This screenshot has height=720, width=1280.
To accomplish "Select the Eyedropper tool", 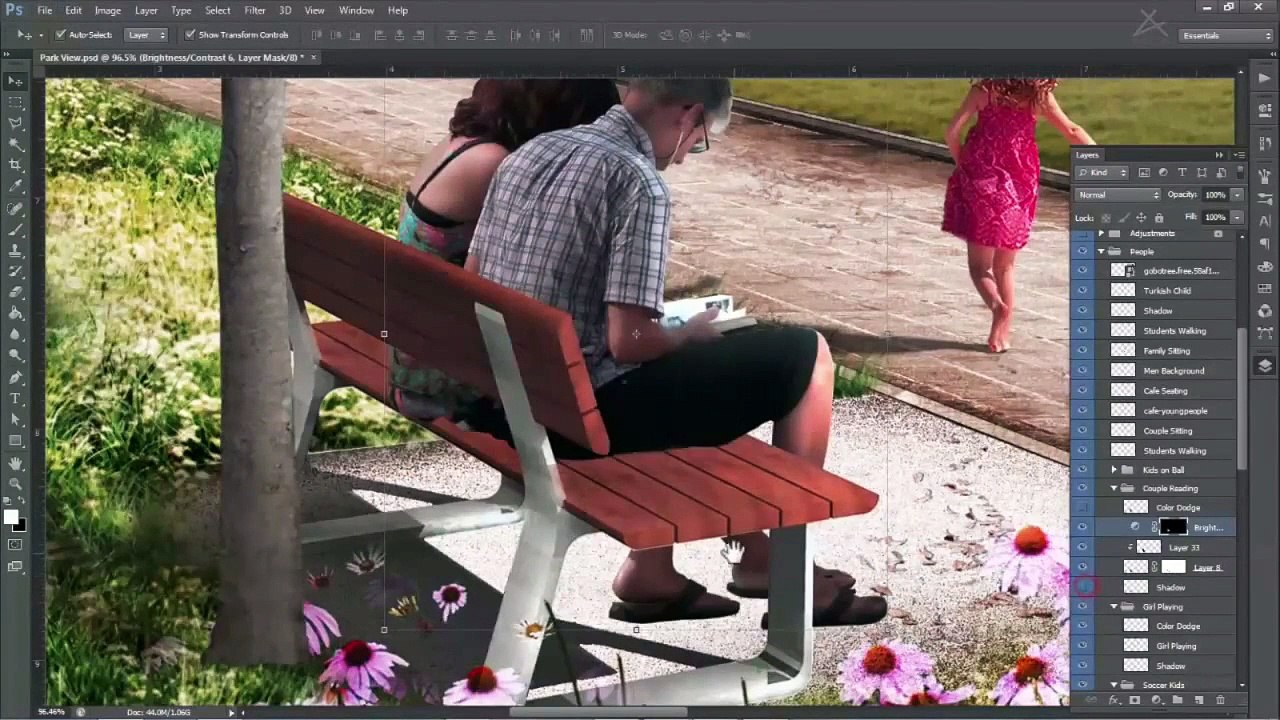I will pos(15,186).
